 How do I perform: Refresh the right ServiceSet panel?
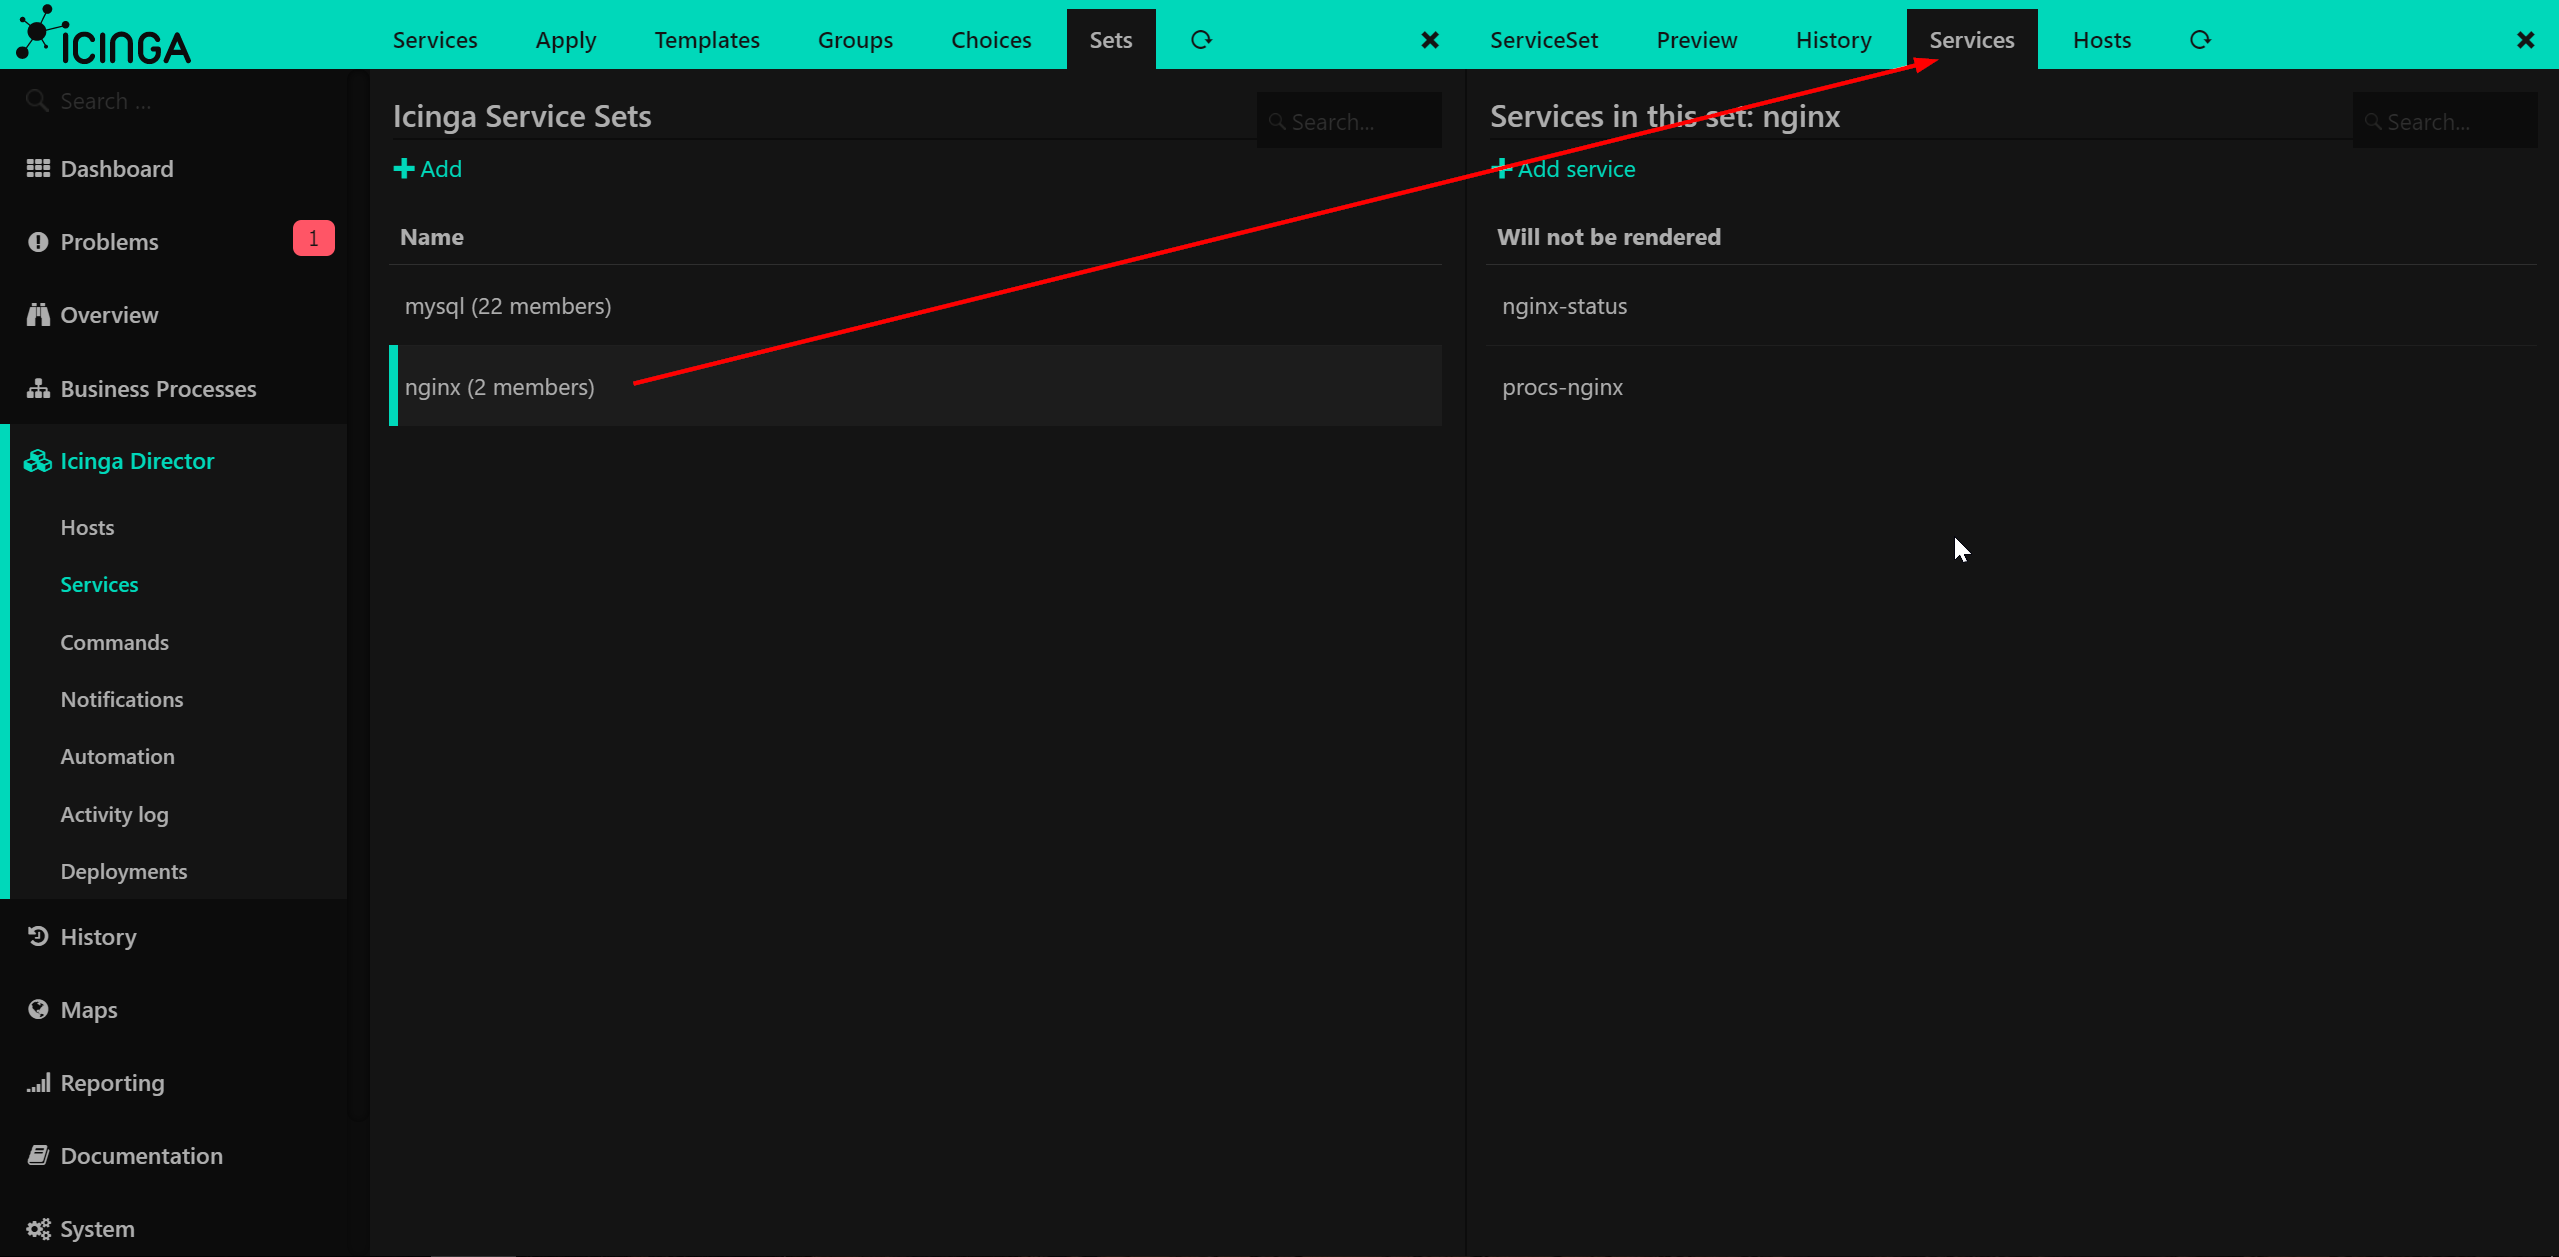click(2200, 39)
